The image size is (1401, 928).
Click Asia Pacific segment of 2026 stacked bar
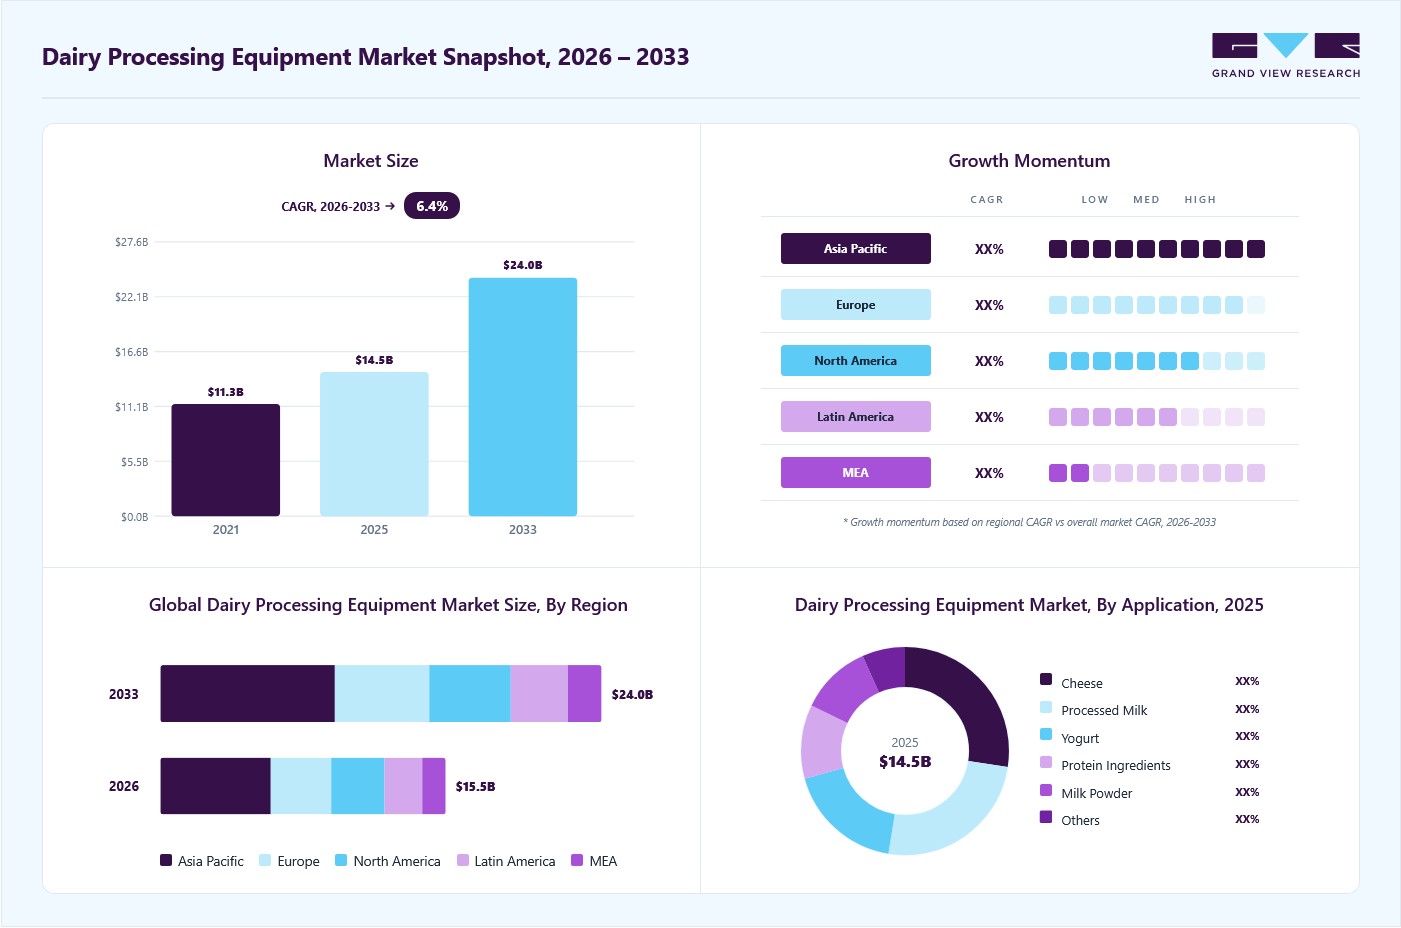point(215,786)
